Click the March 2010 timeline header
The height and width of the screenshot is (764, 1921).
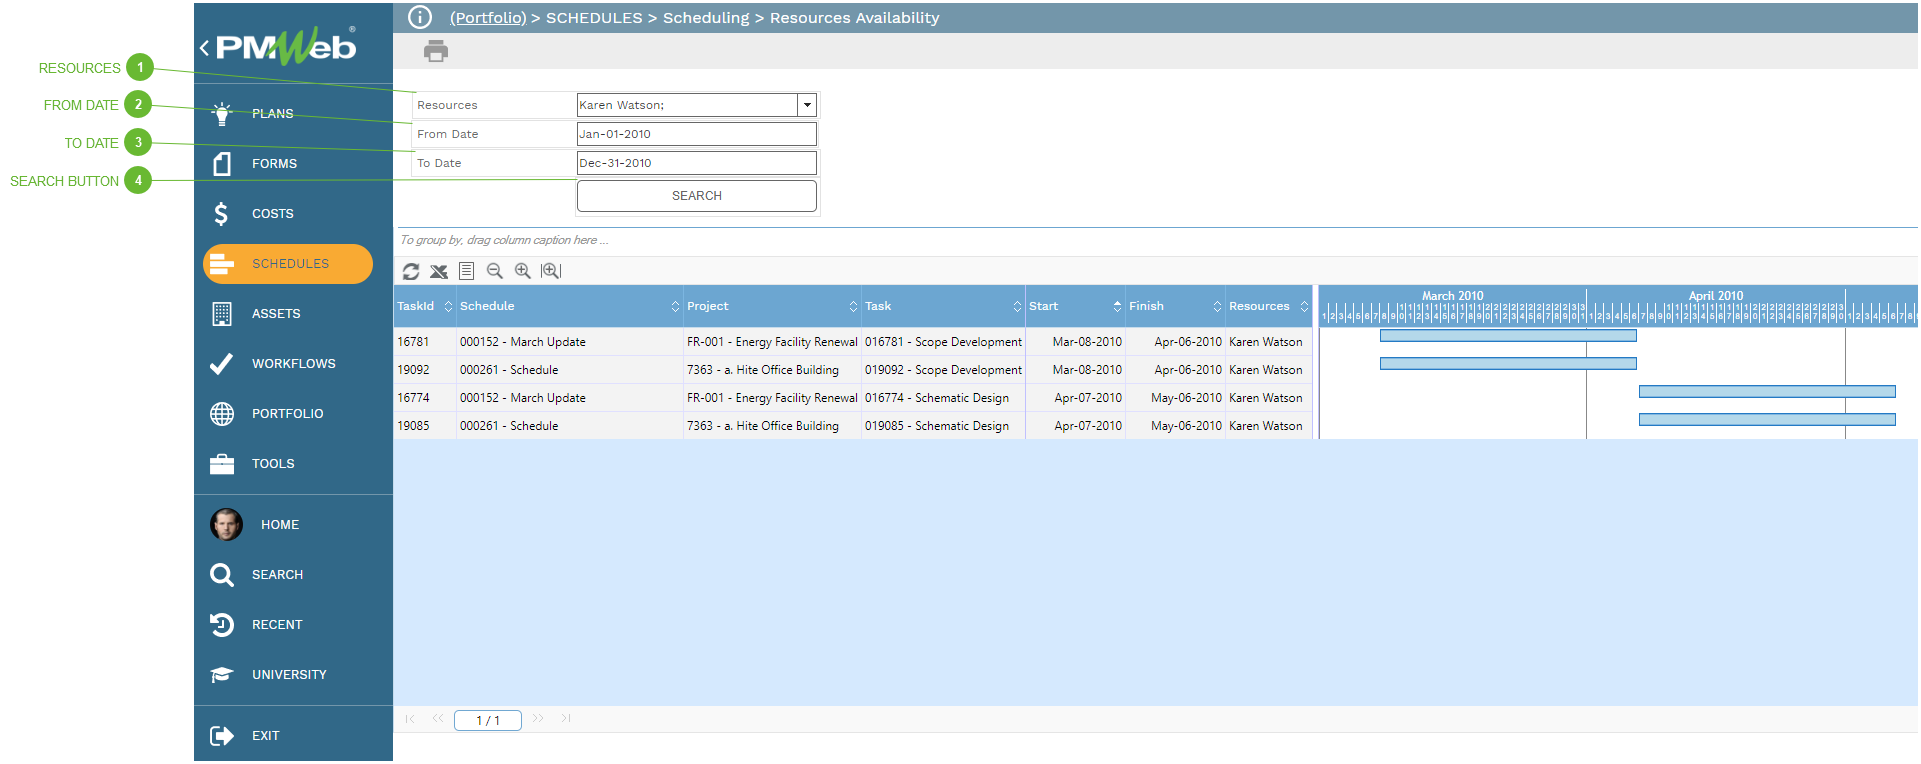[1453, 296]
